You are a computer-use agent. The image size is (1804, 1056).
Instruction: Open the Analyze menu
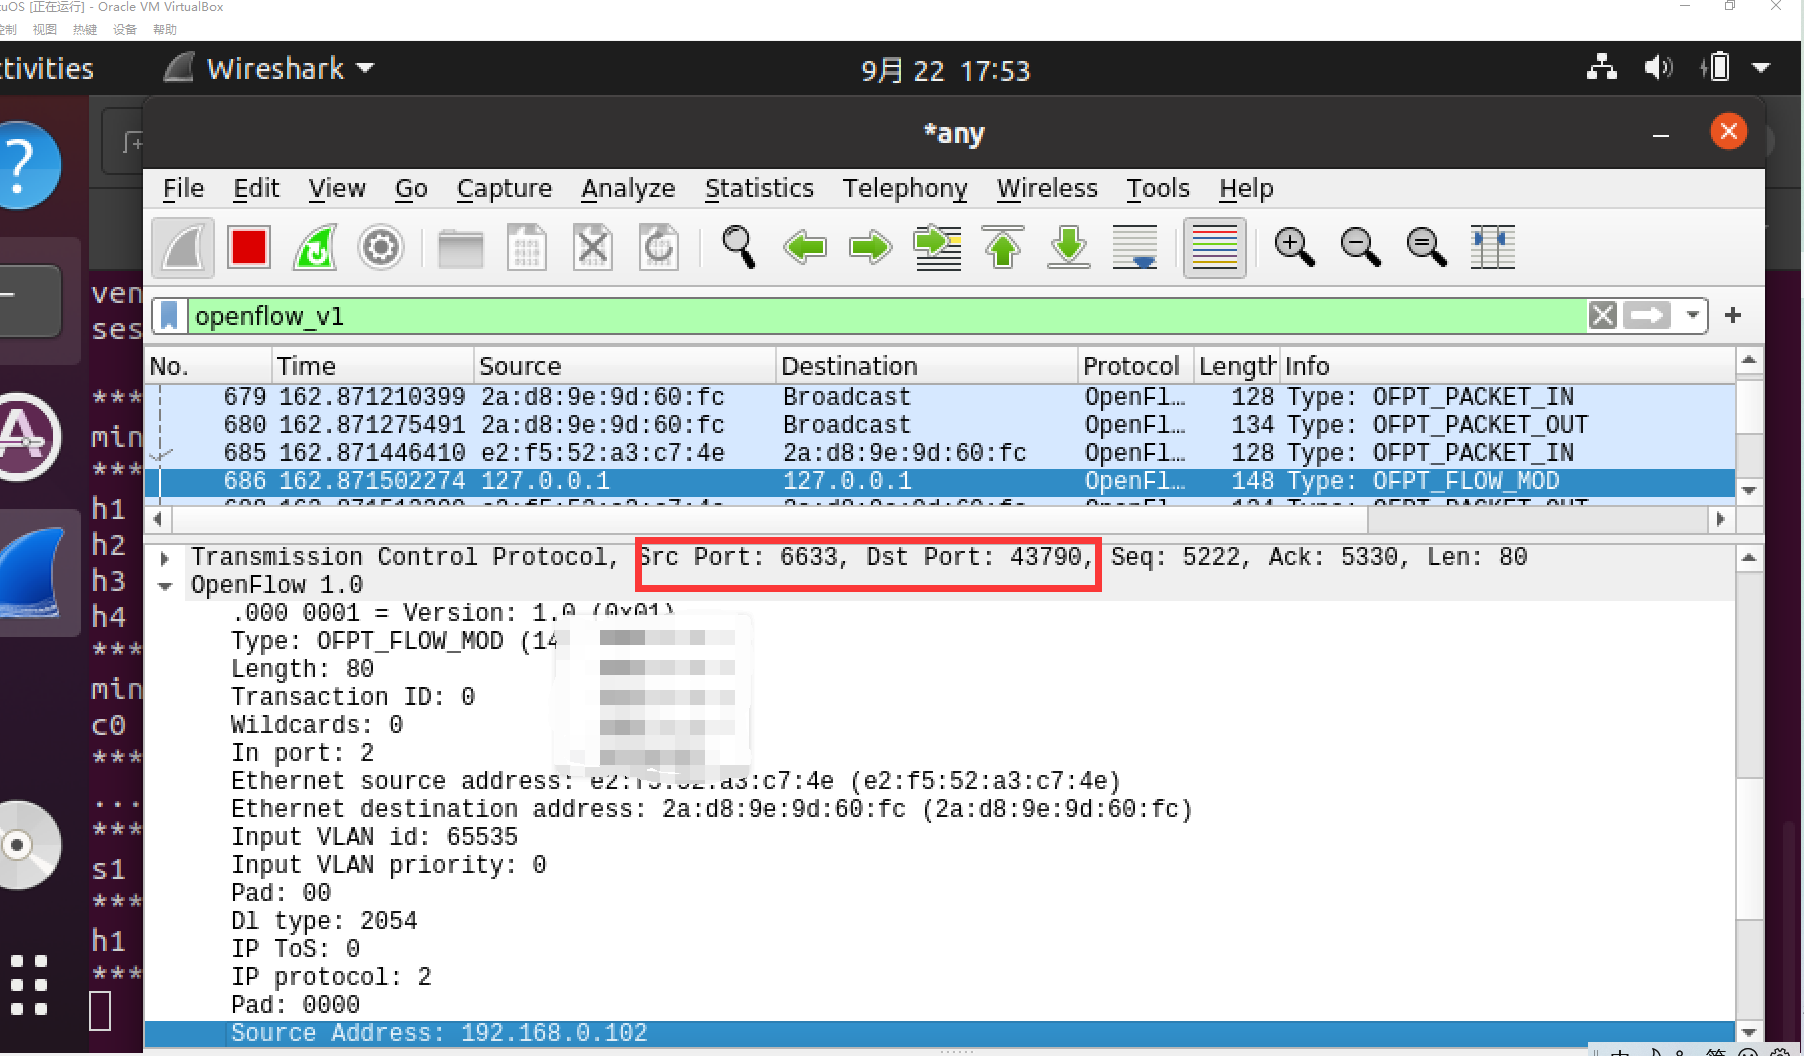[x=628, y=188]
